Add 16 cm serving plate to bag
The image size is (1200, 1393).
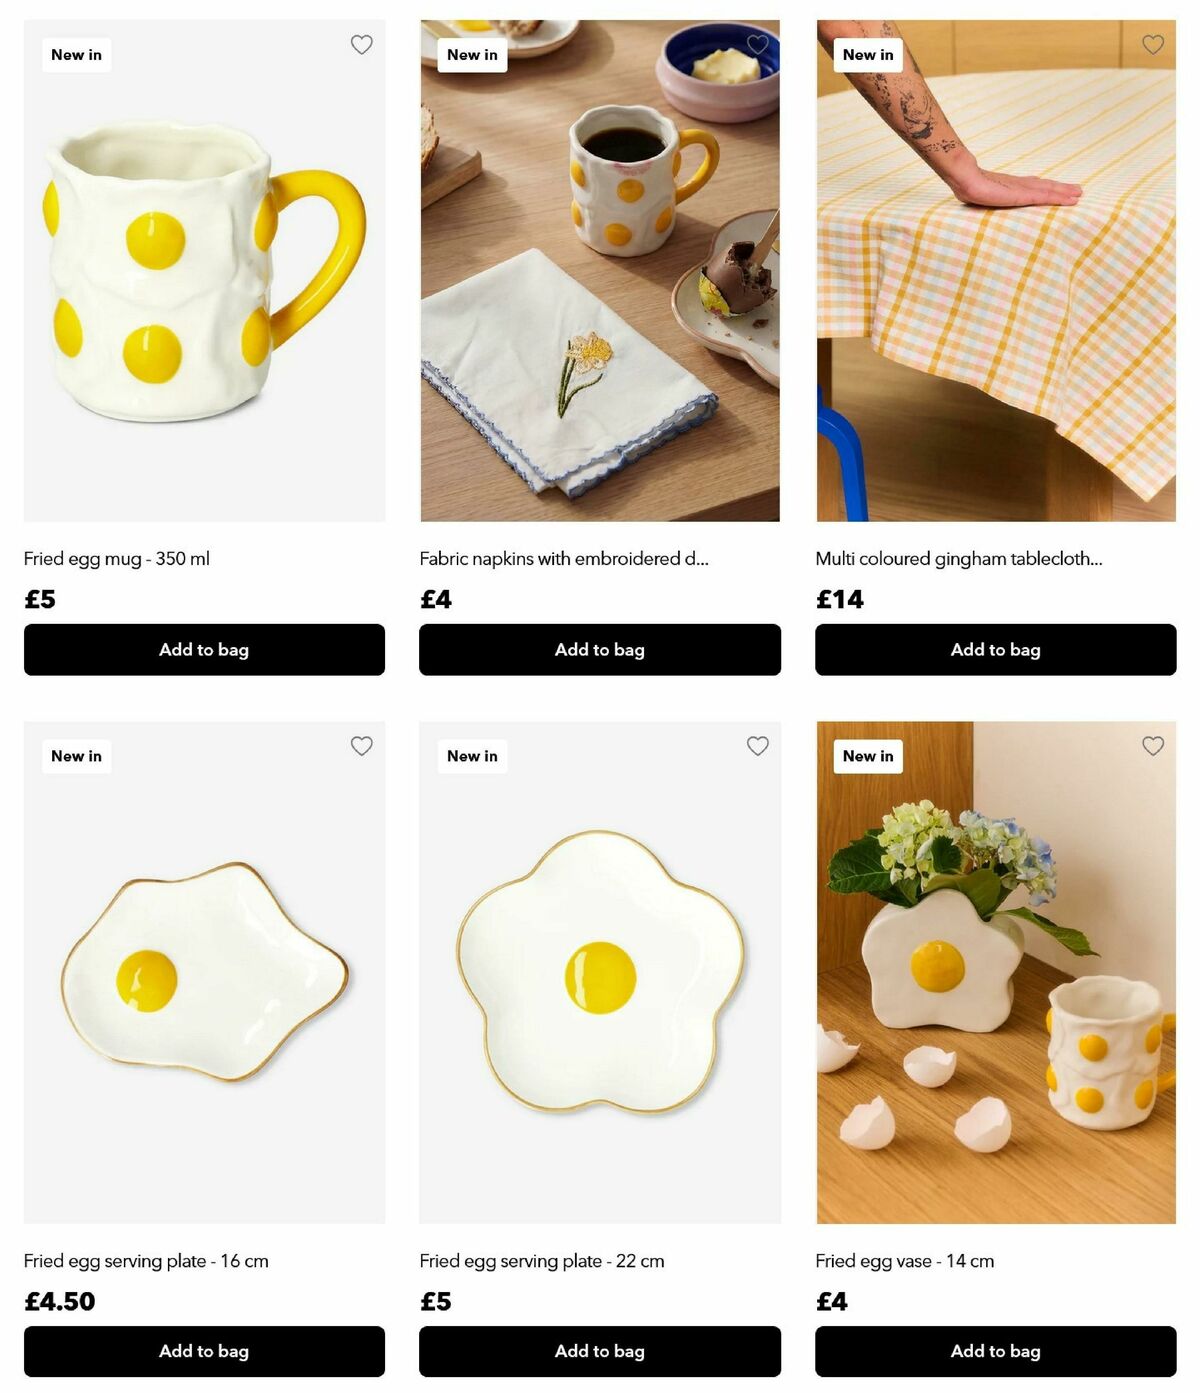(204, 1351)
